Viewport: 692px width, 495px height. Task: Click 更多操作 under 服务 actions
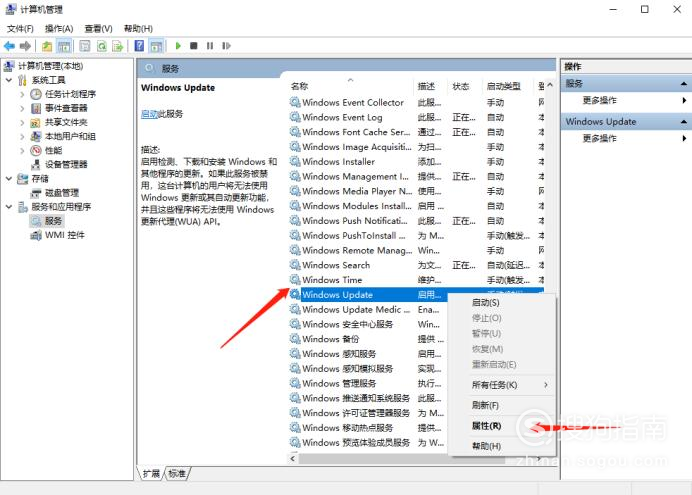point(599,100)
